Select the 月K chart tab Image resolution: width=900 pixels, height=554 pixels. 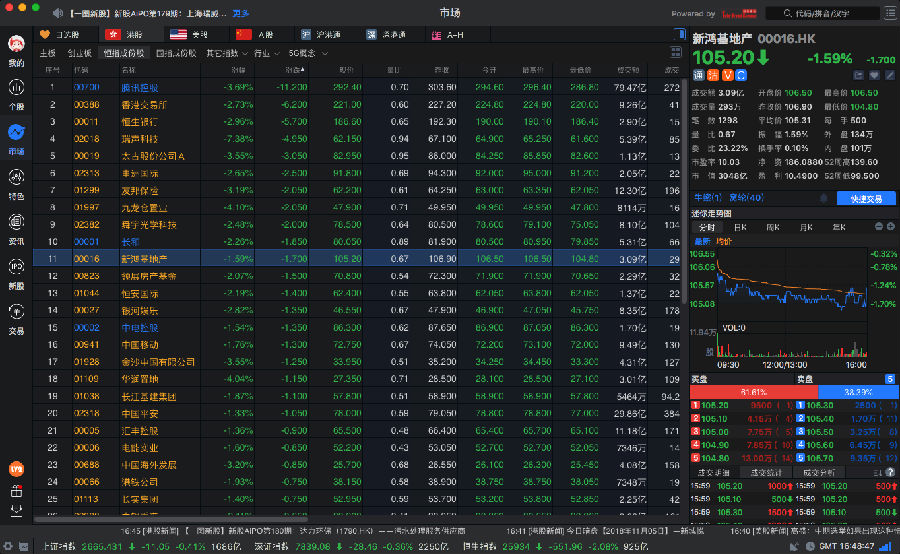point(806,227)
